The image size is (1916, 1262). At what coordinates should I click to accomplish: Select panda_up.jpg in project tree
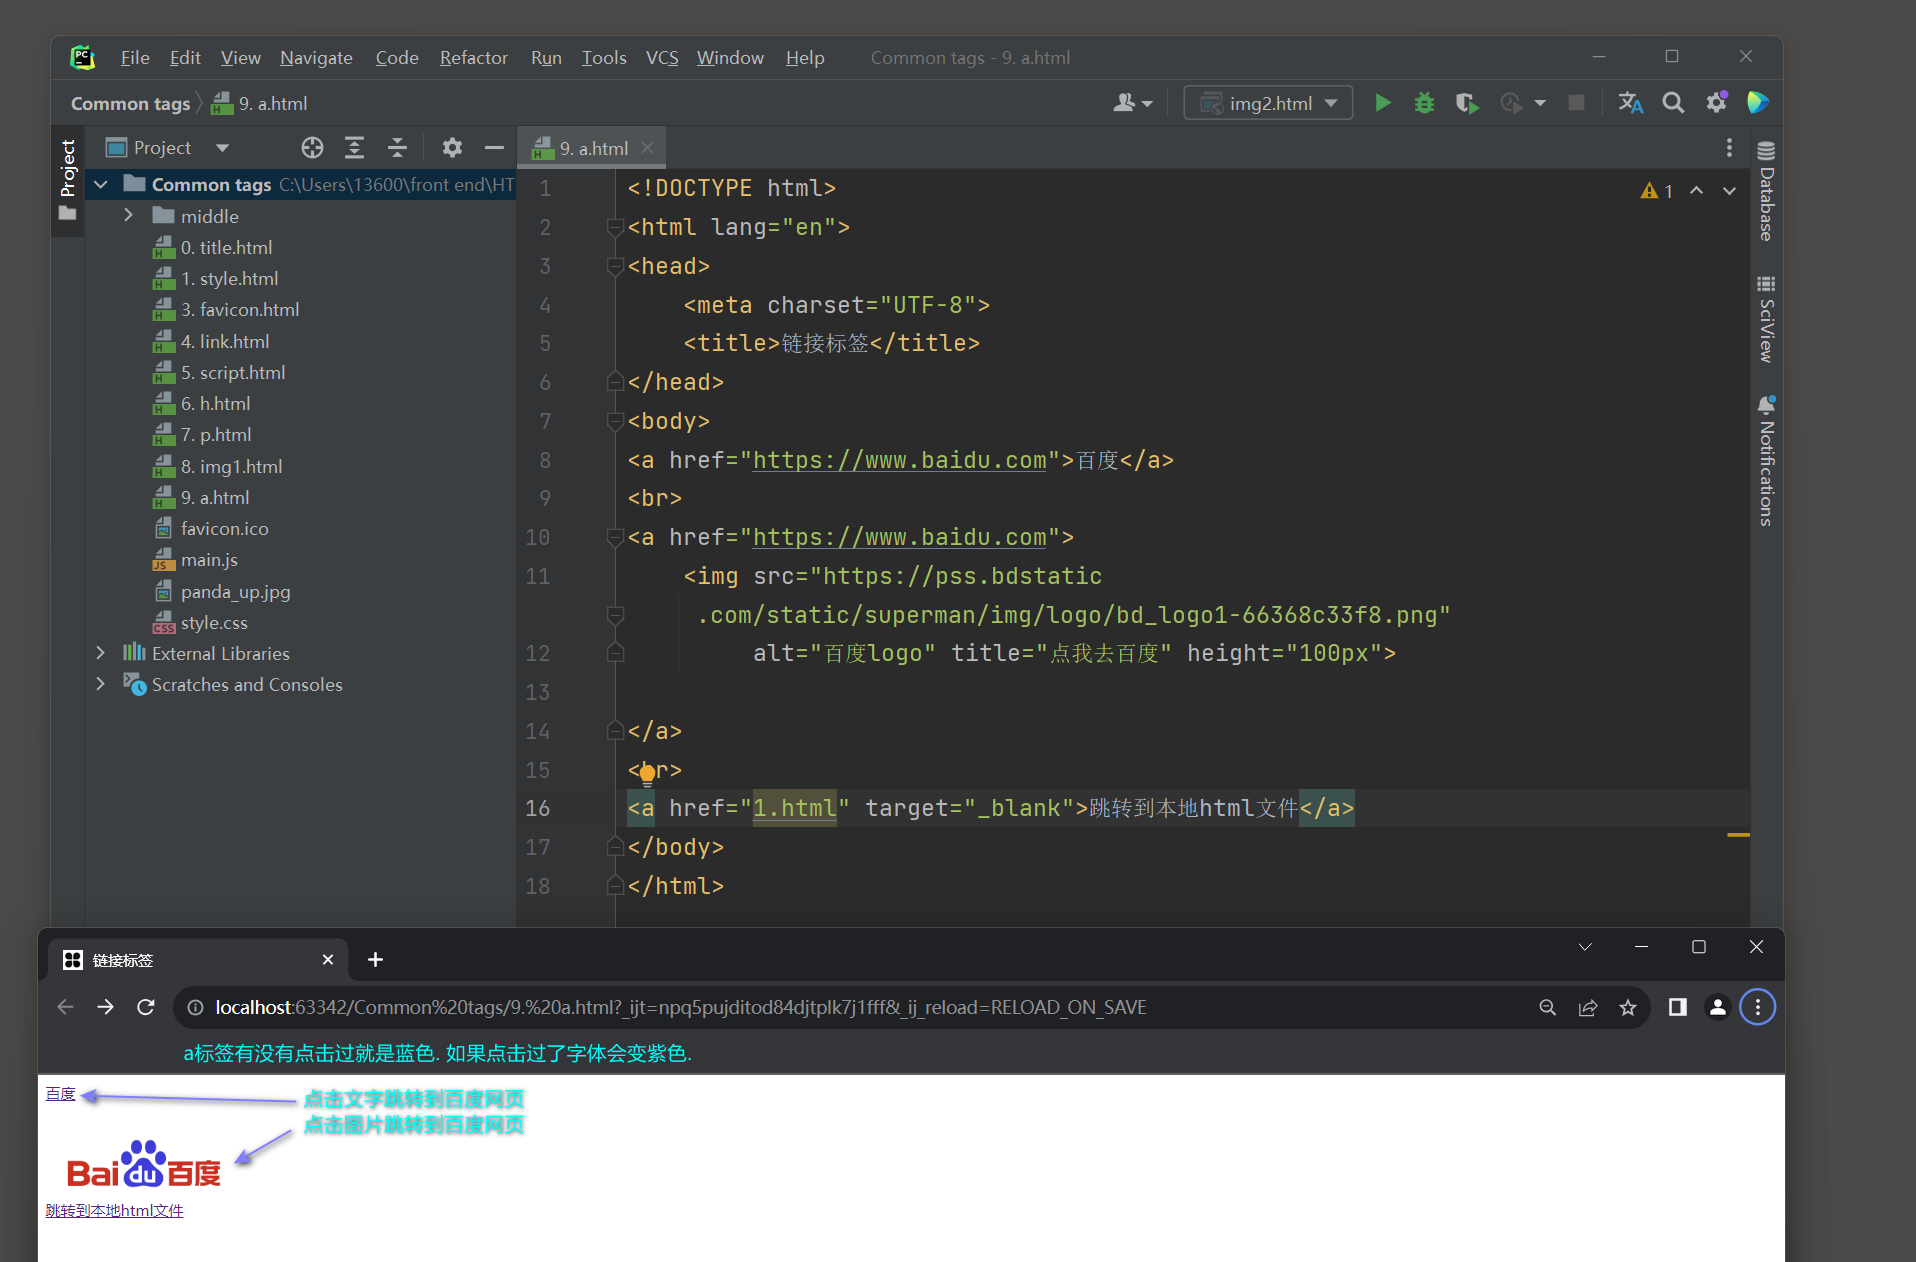pyautogui.click(x=235, y=591)
